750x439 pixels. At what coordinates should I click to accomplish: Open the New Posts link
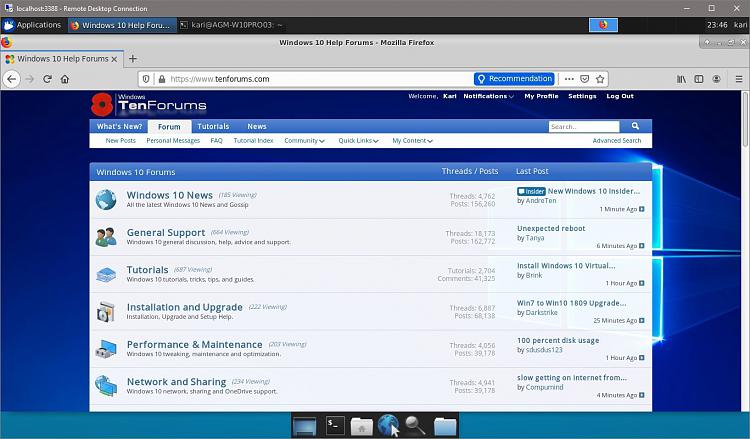point(121,141)
